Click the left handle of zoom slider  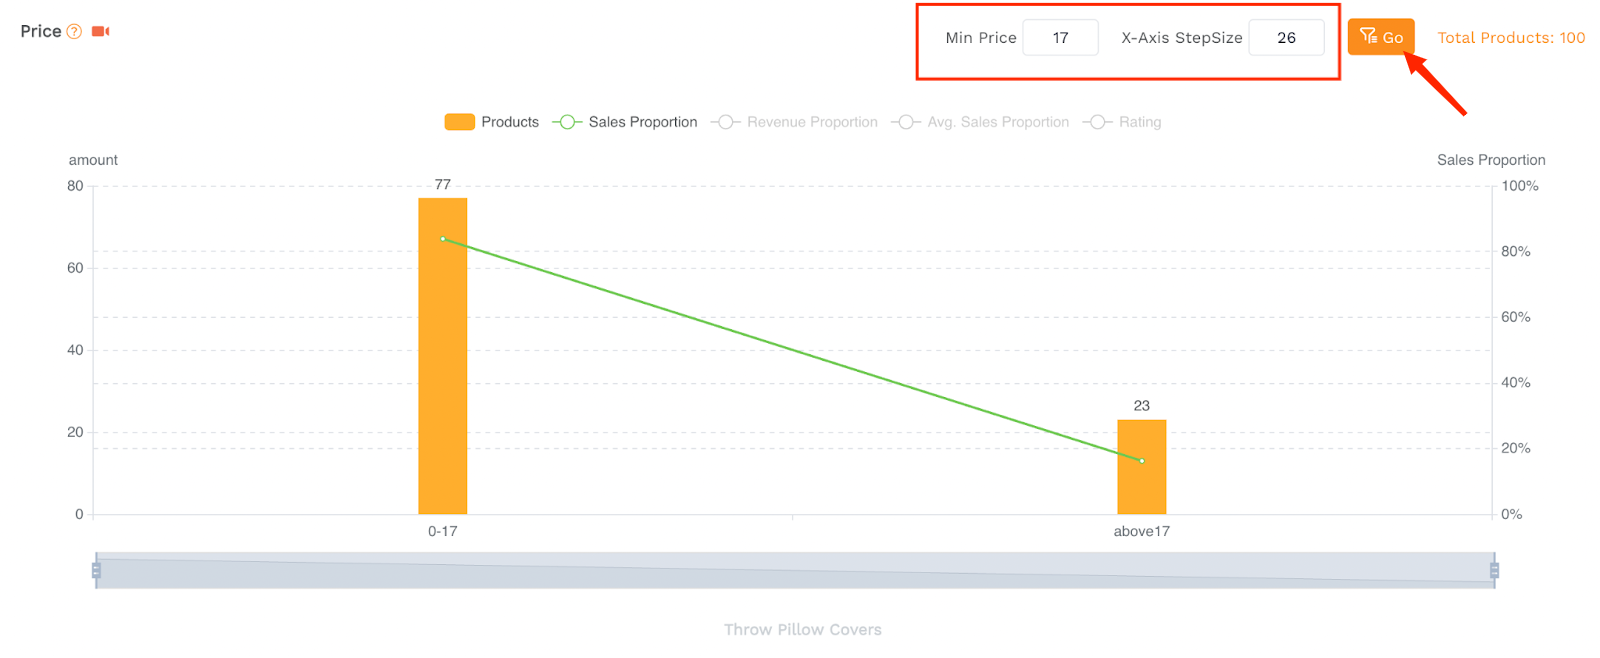(96, 570)
